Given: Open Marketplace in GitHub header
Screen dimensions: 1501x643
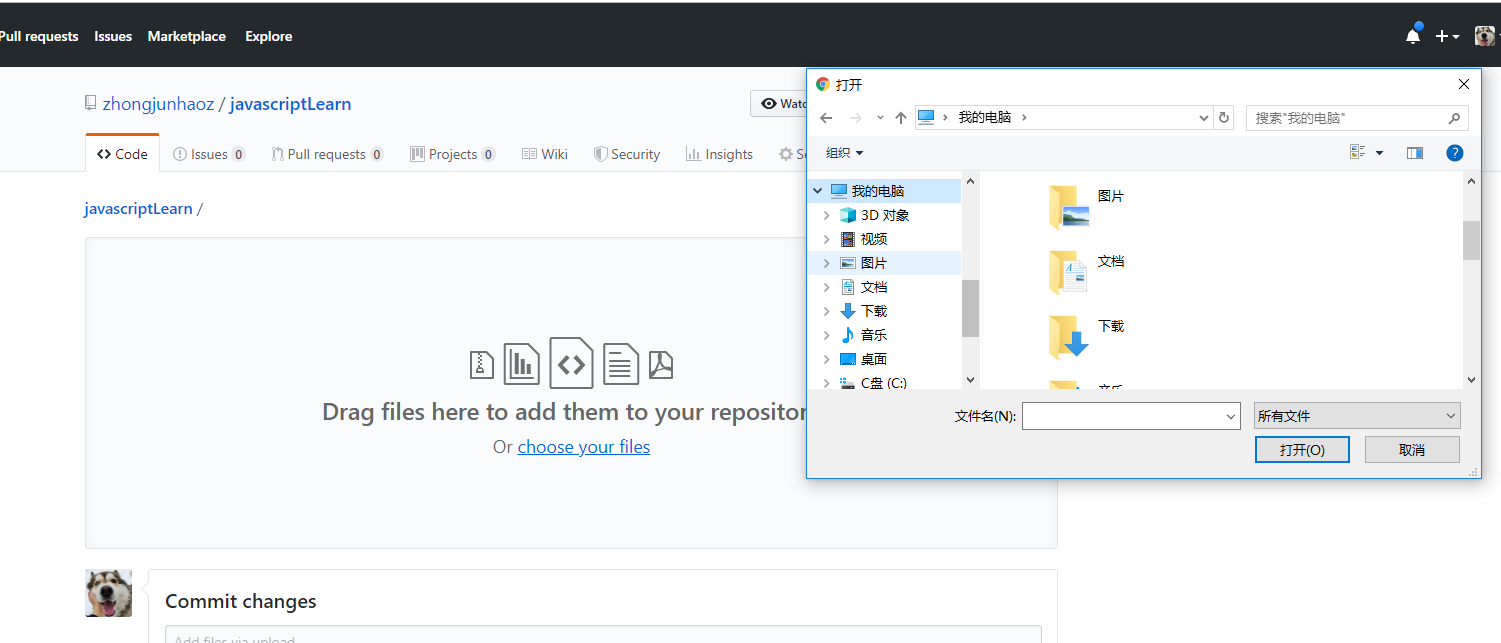Looking at the screenshot, I should (x=187, y=36).
